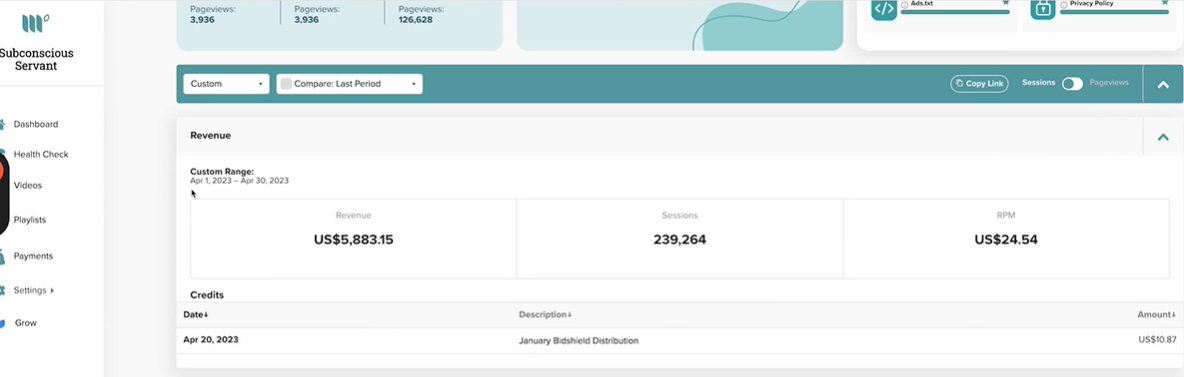Open Dashboard in the sidebar
Screen dimensions: 1184x377
tap(35, 124)
